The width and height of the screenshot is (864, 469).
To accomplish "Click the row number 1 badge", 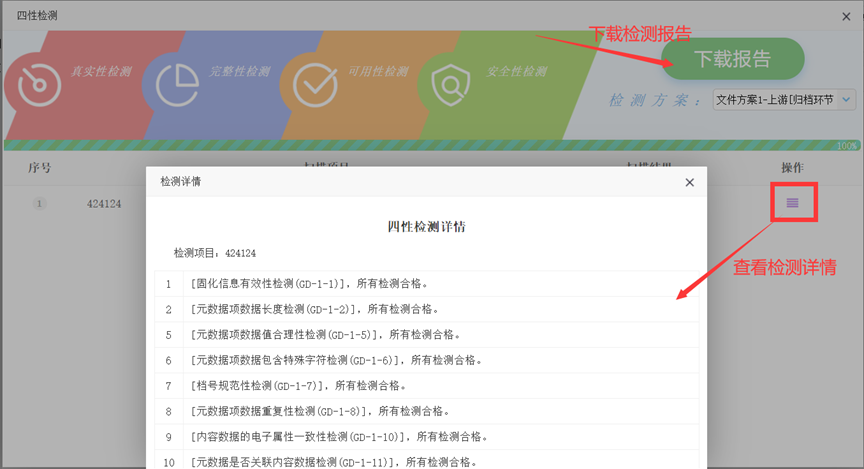I will [x=39, y=204].
